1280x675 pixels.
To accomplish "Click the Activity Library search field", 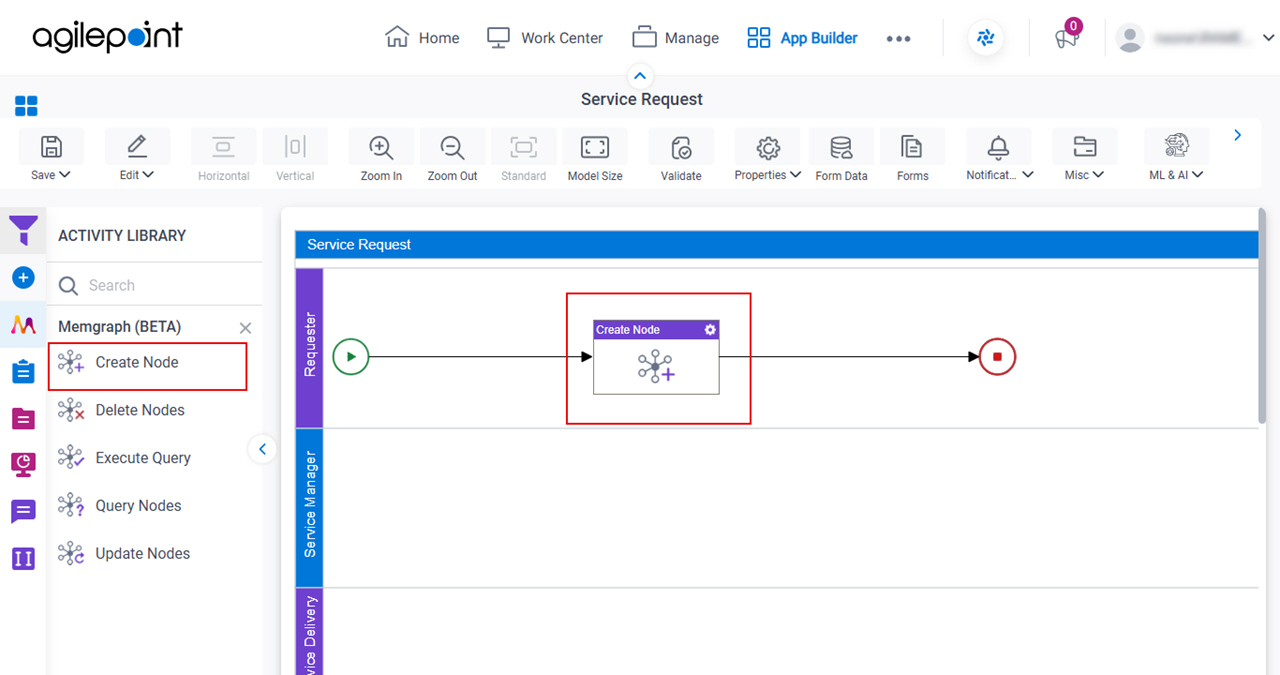I will (155, 285).
